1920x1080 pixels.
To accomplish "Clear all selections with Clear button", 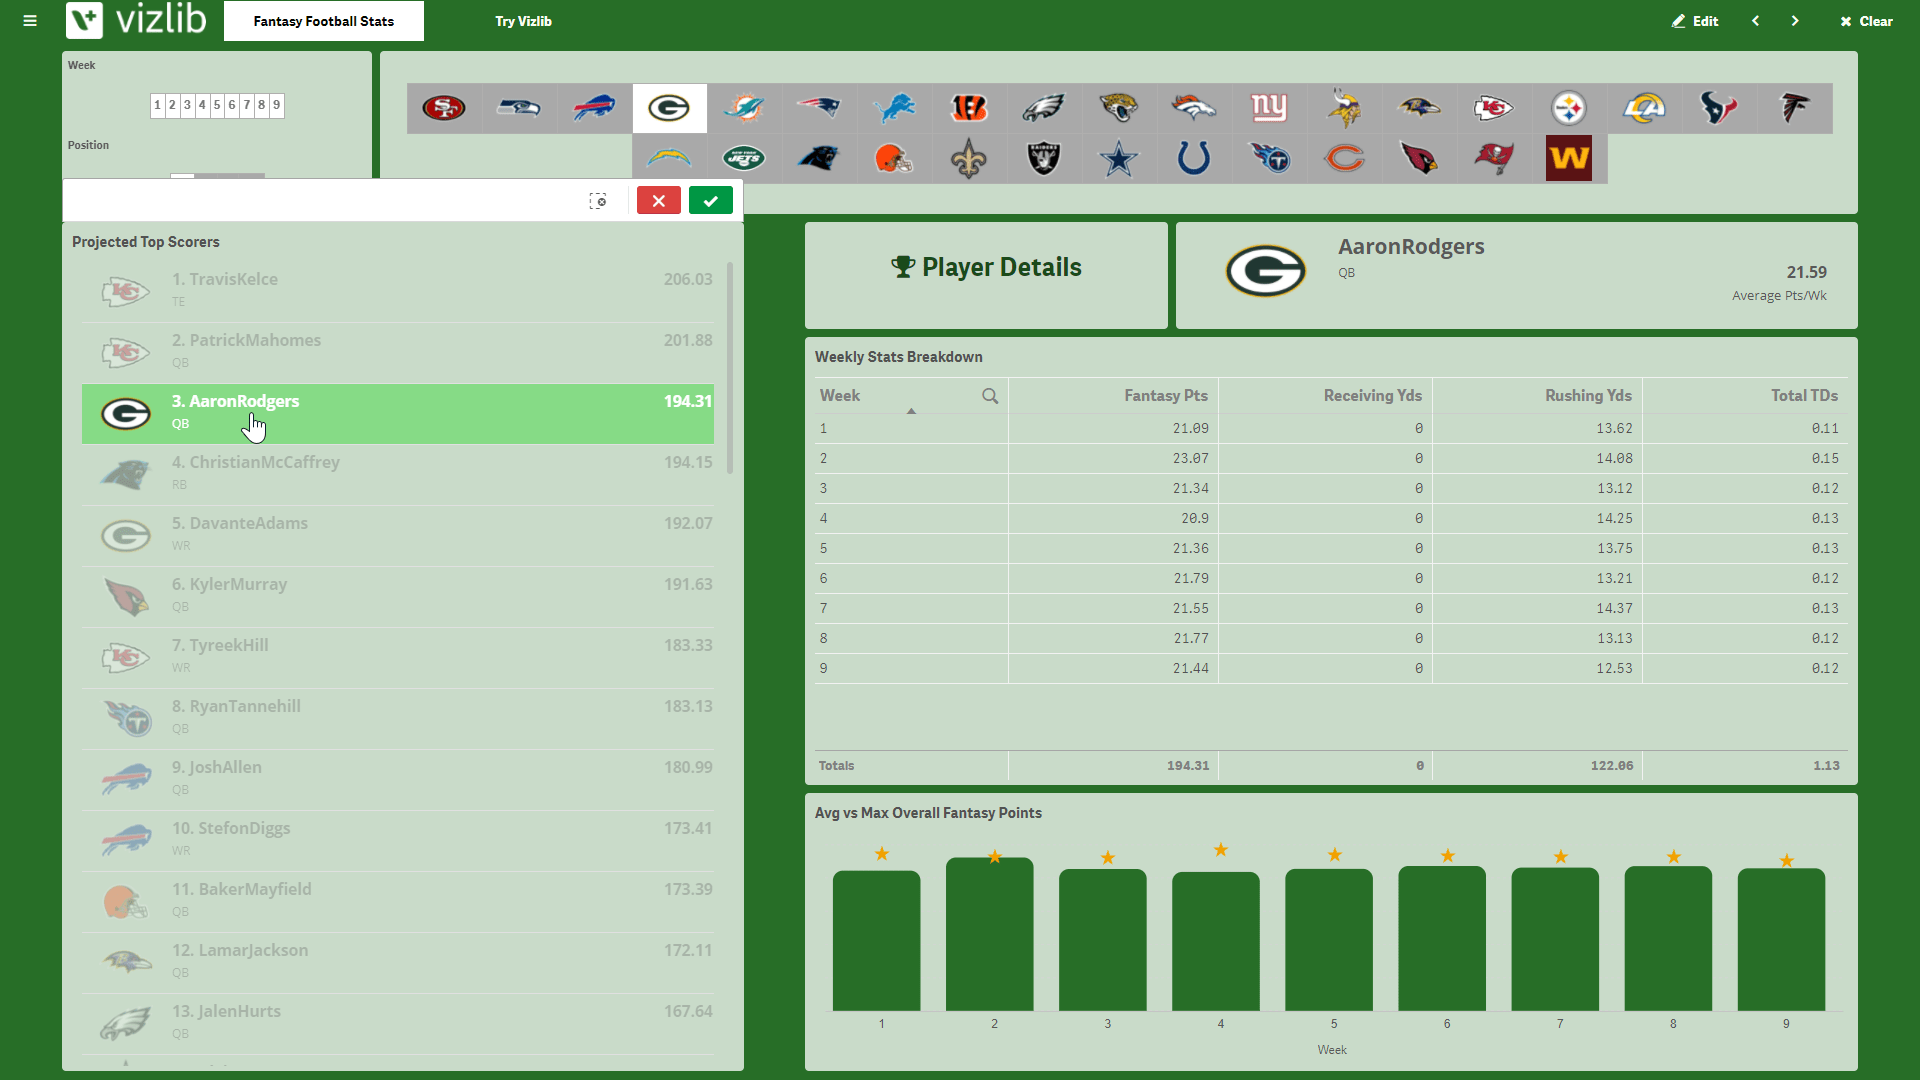I will click(x=1867, y=21).
